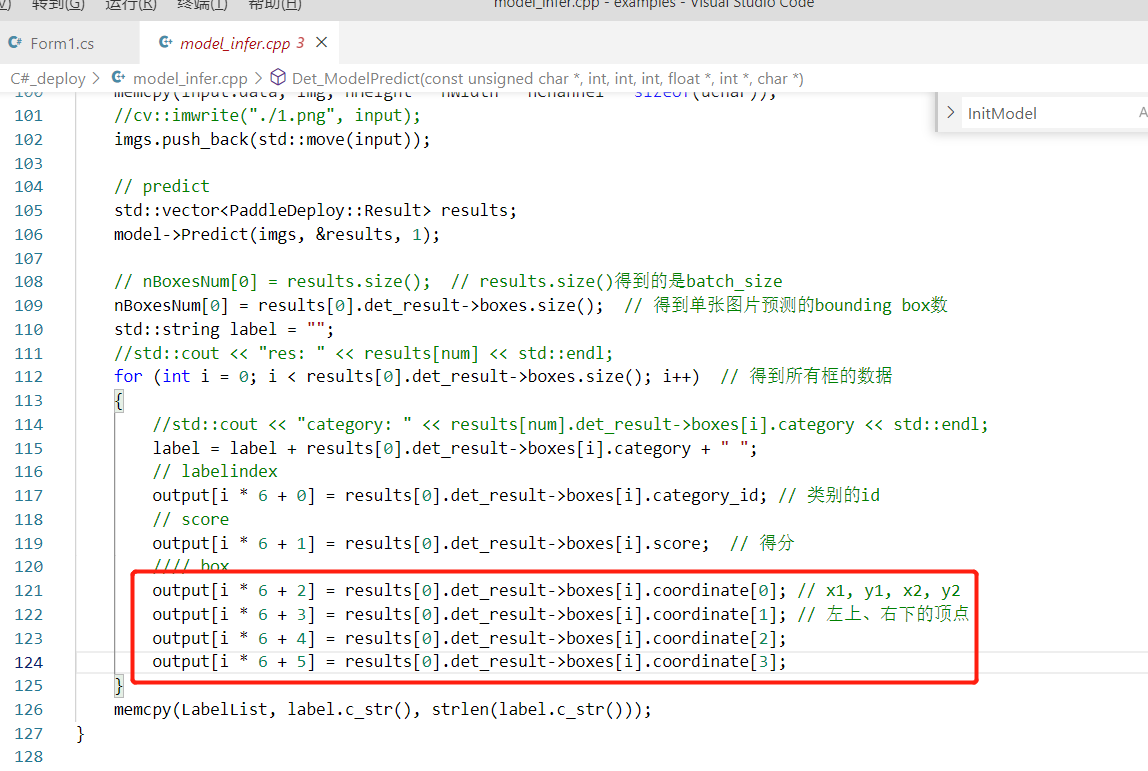Viewport: 1148px width, 771px height.
Task: Click the model_infer.cpp breadcrumb item
Action: pos(190,78)
